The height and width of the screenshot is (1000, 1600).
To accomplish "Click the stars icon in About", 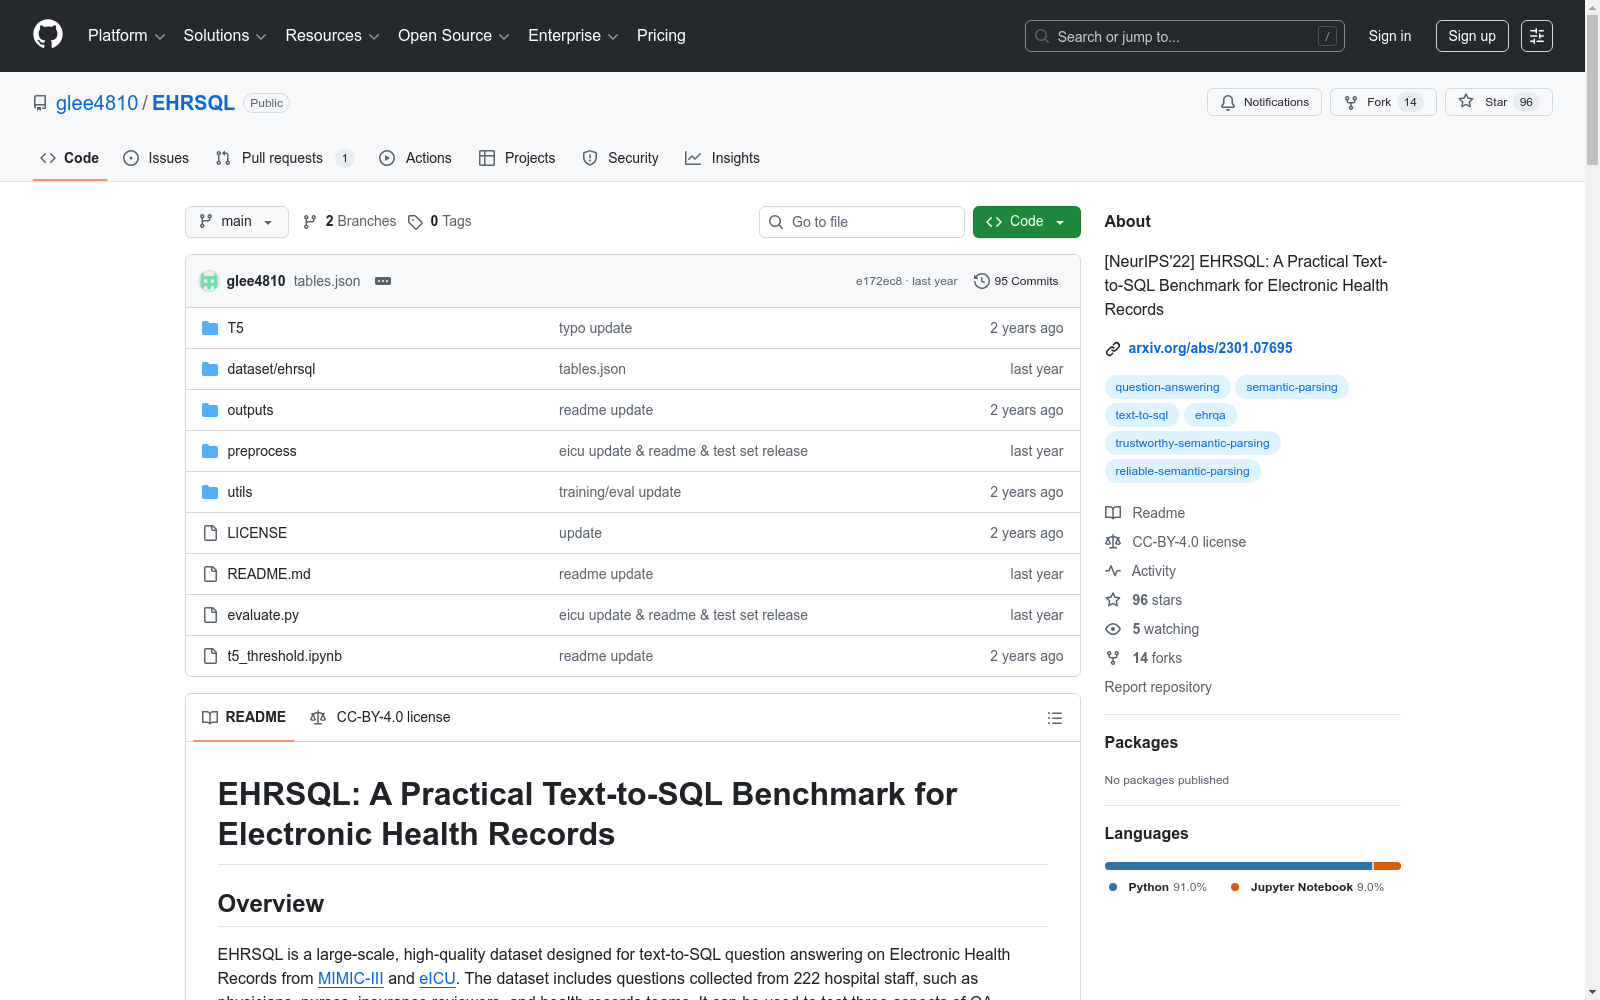I will (1113, 600).
